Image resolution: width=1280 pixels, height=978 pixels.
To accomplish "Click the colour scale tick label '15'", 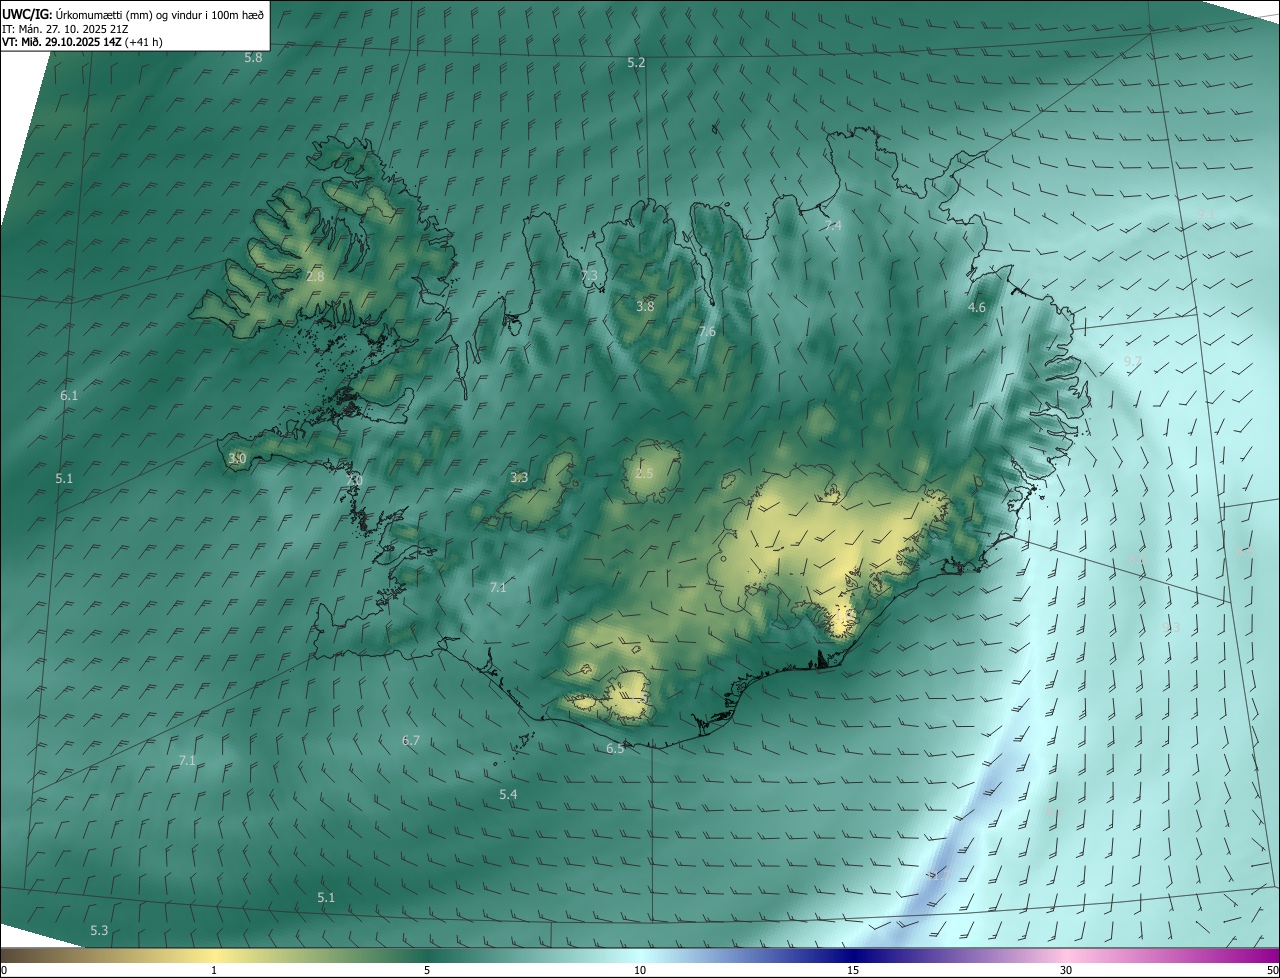I will click(x=853, y=971).
